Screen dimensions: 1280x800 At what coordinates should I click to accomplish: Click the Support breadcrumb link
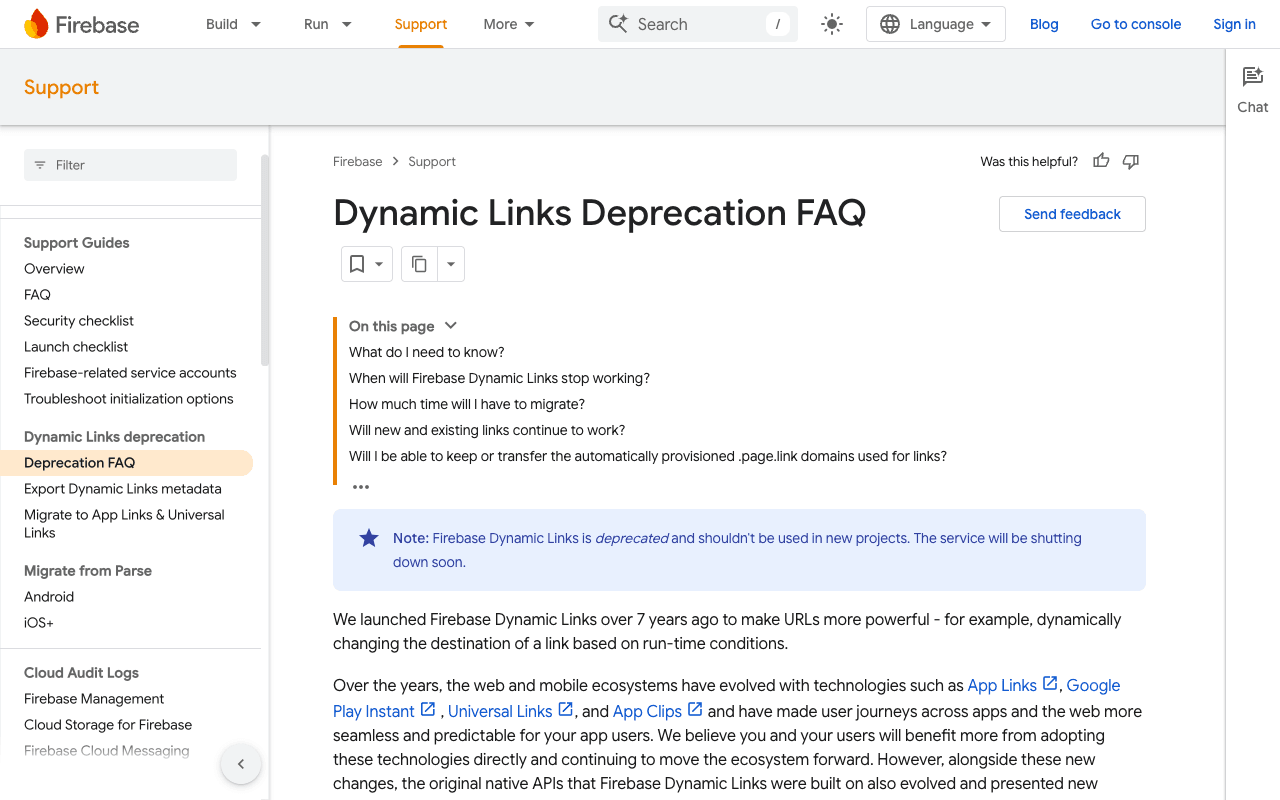(432, 161)
